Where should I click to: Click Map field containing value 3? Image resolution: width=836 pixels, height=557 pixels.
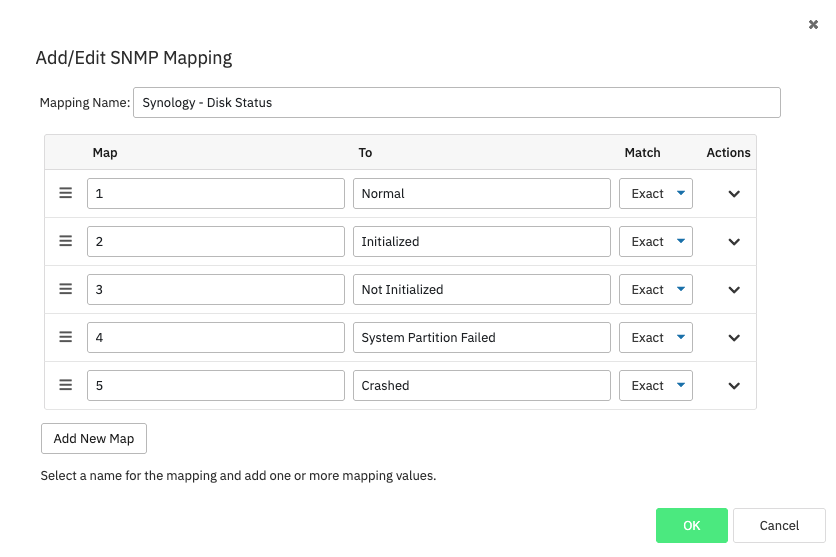(x=216, y=289)
